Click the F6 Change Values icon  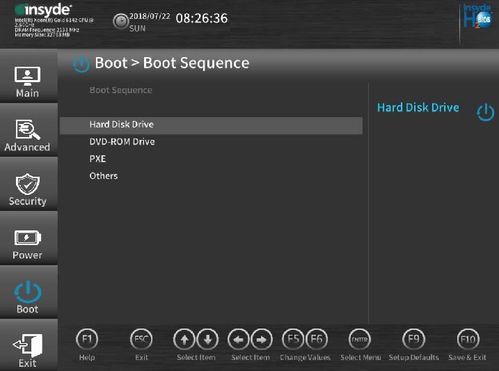point(317,340)
